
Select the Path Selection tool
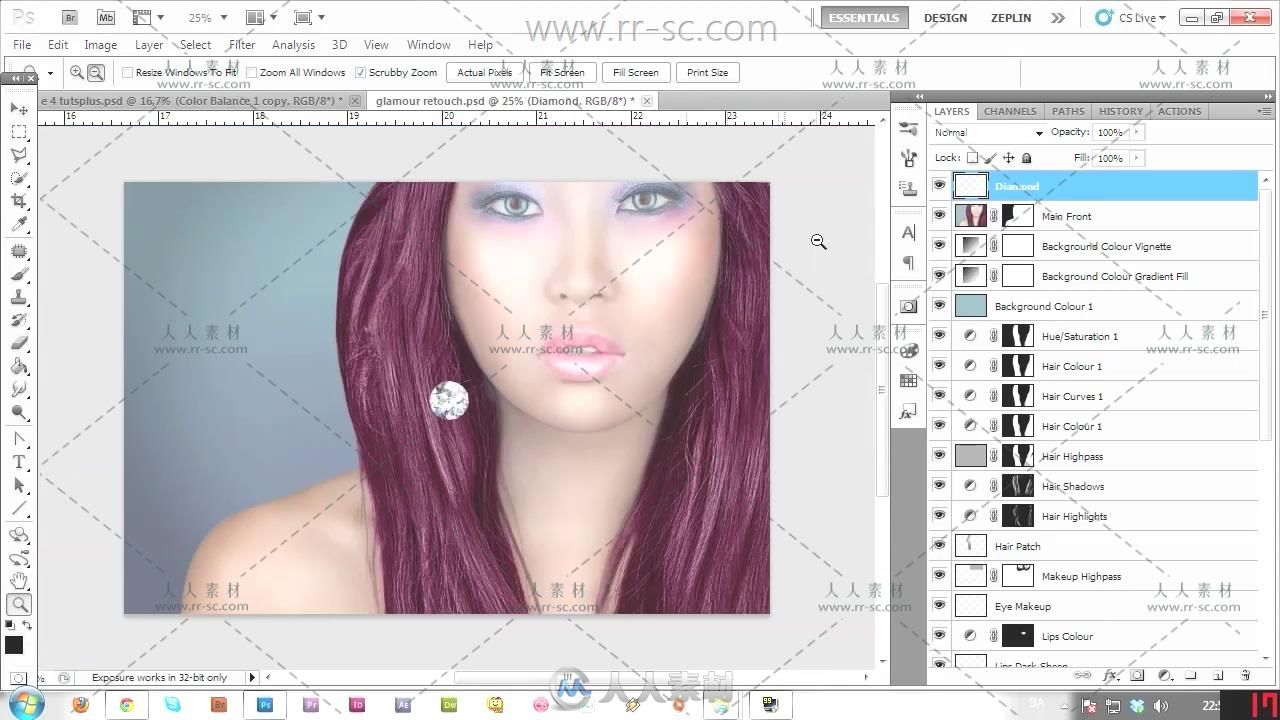coord(19,485)
